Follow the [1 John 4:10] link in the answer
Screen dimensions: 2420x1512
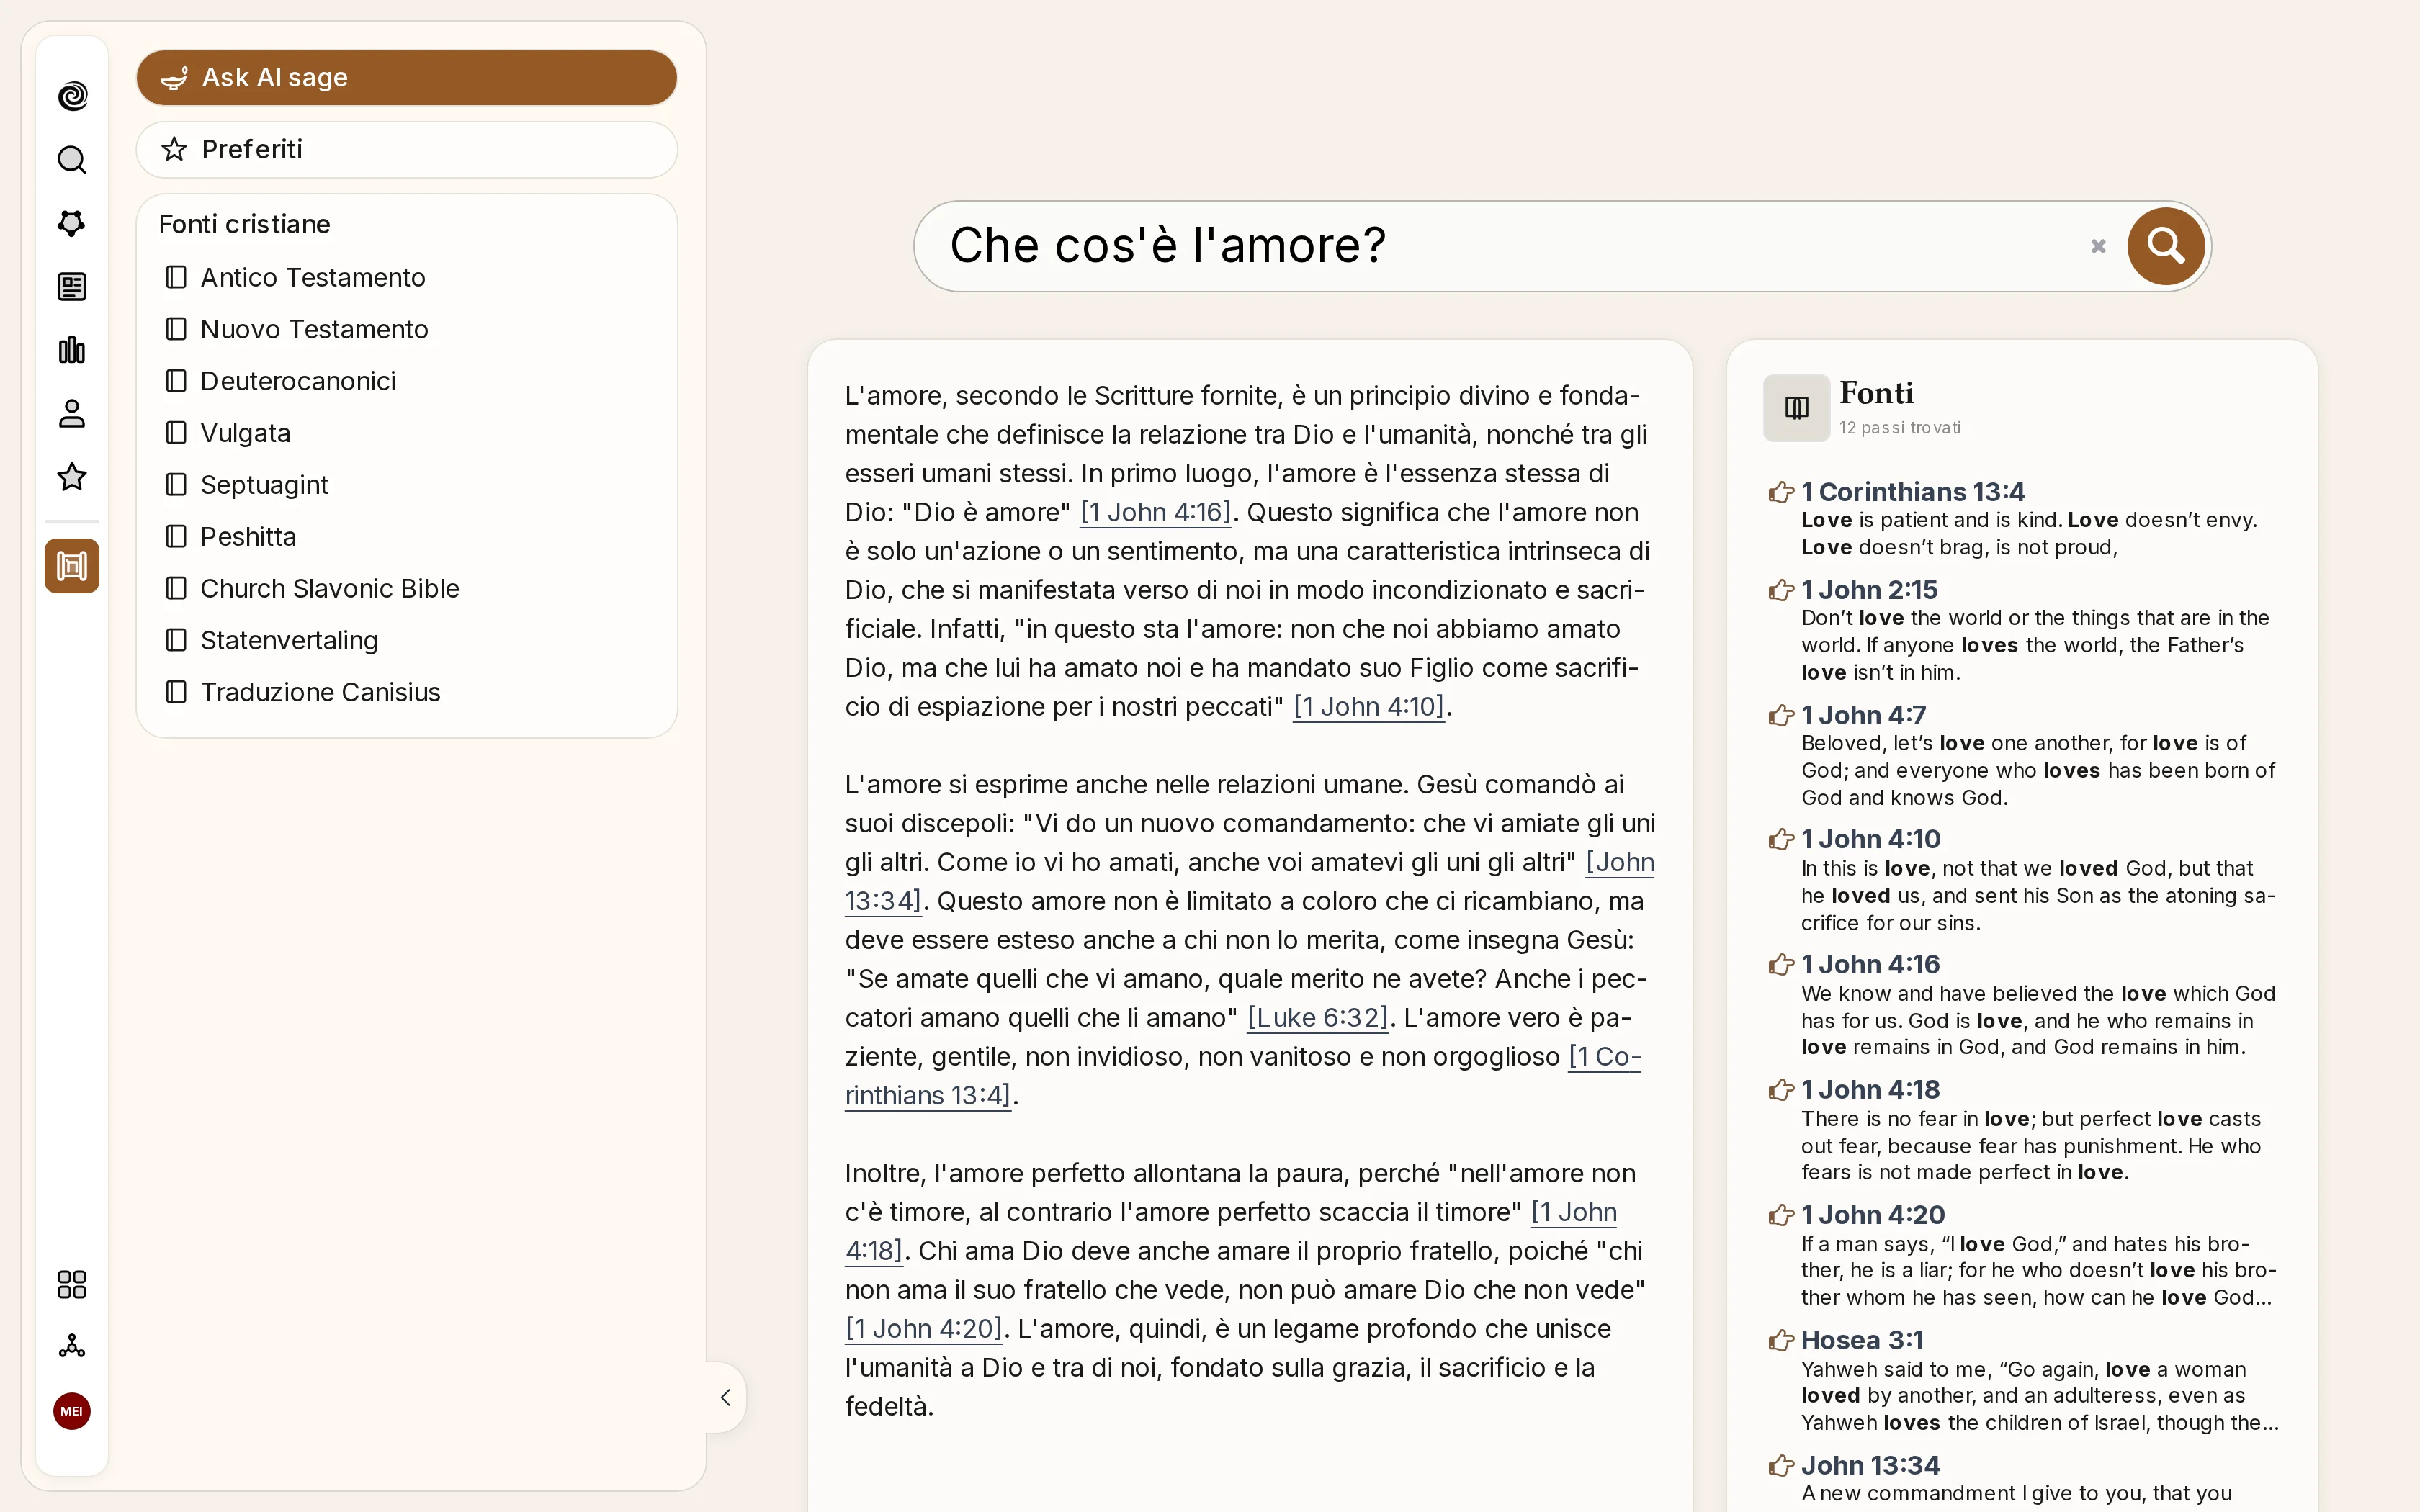click(1369, 707)
